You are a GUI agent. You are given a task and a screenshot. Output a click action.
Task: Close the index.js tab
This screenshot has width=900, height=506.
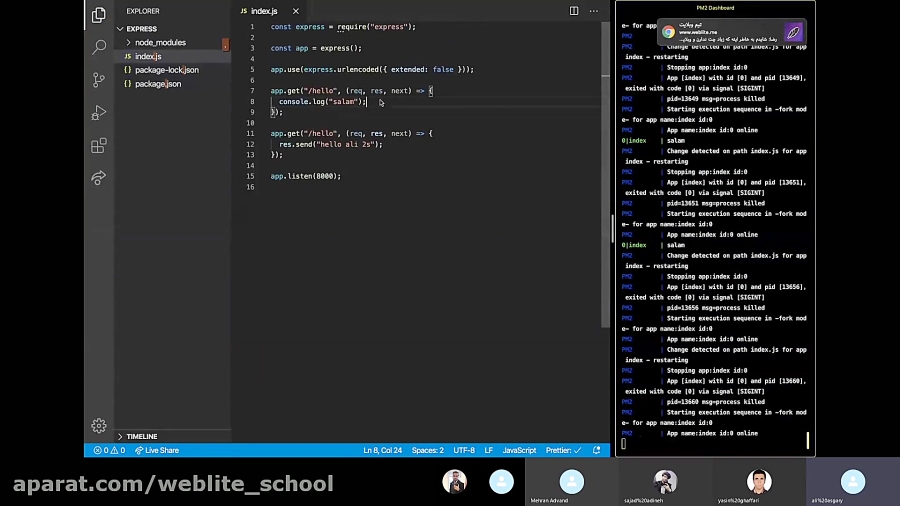point(296,11)
